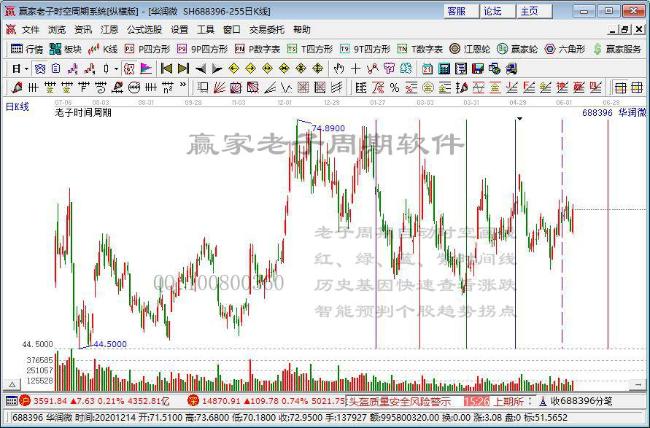Click the 客服 title bar button
Image resolution: width=650 pixels, height=428 pixels.
coord(461,11)
